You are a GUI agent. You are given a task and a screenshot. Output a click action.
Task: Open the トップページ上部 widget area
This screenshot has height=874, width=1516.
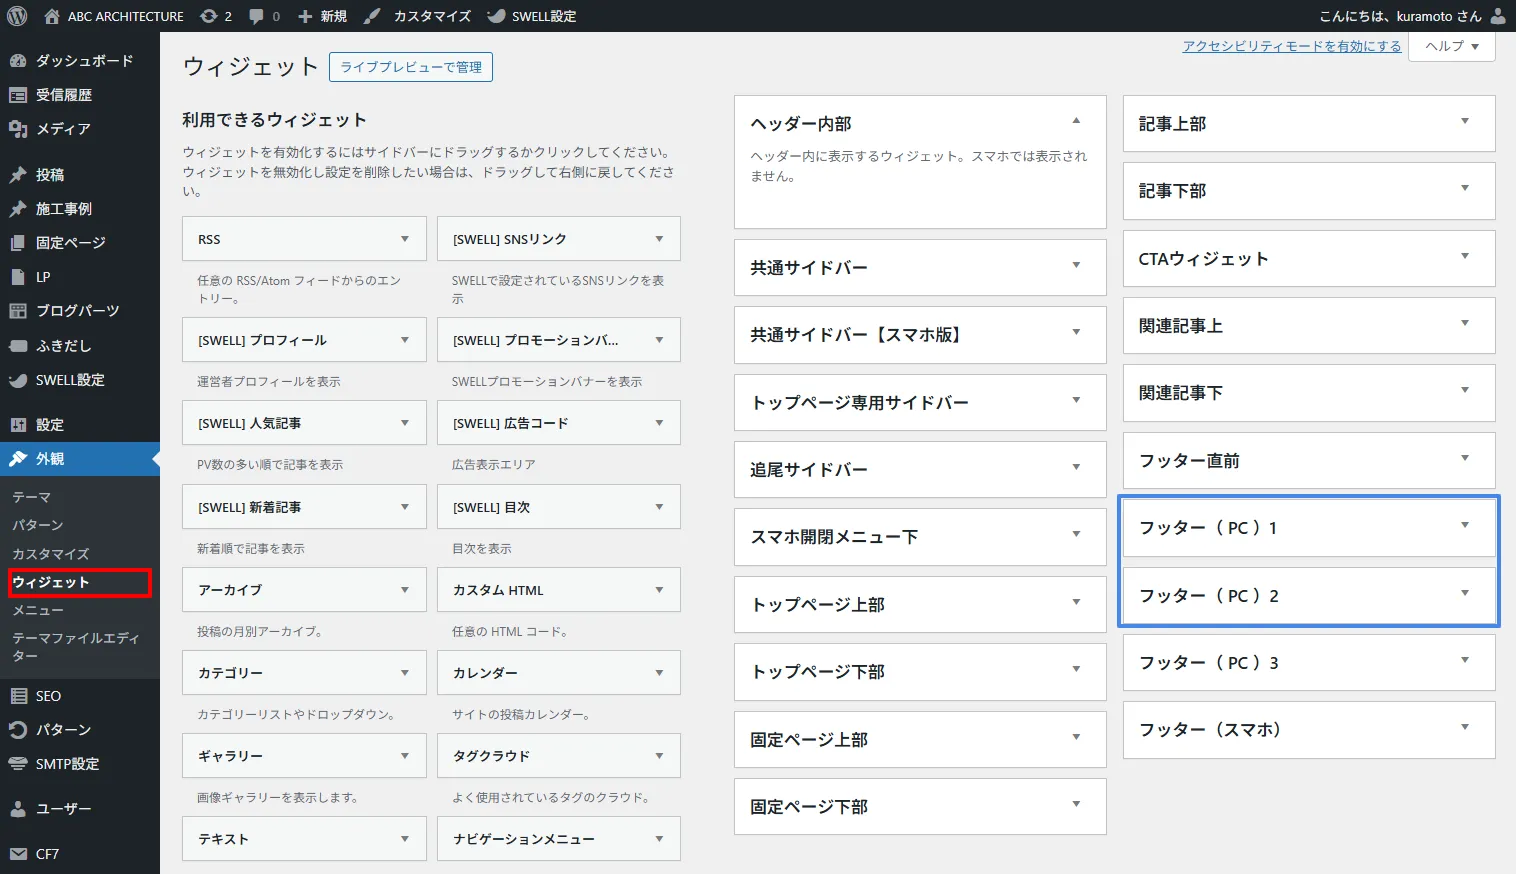[x=920, y=605]
